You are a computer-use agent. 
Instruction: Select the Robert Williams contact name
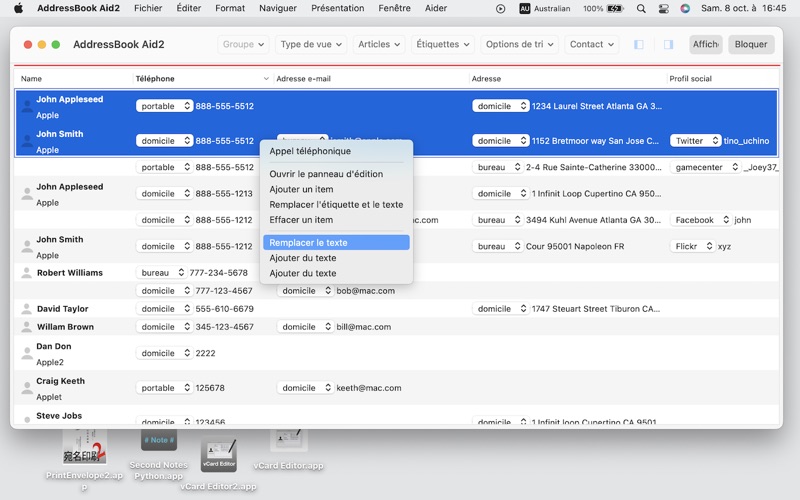click(x=70, y=273)
